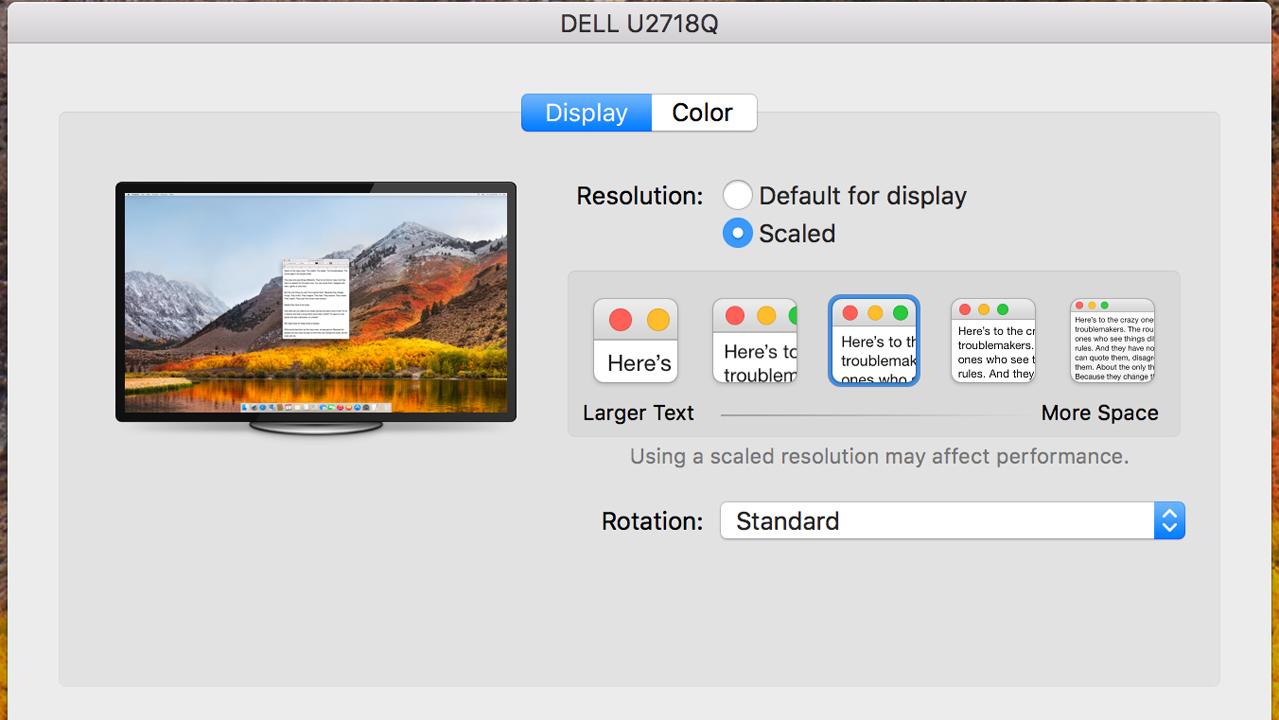Viewport: 1279px width, 720px height.
Task: Select the More Space scaling thumbnail with smallest text
Action: click(1112, 341)
